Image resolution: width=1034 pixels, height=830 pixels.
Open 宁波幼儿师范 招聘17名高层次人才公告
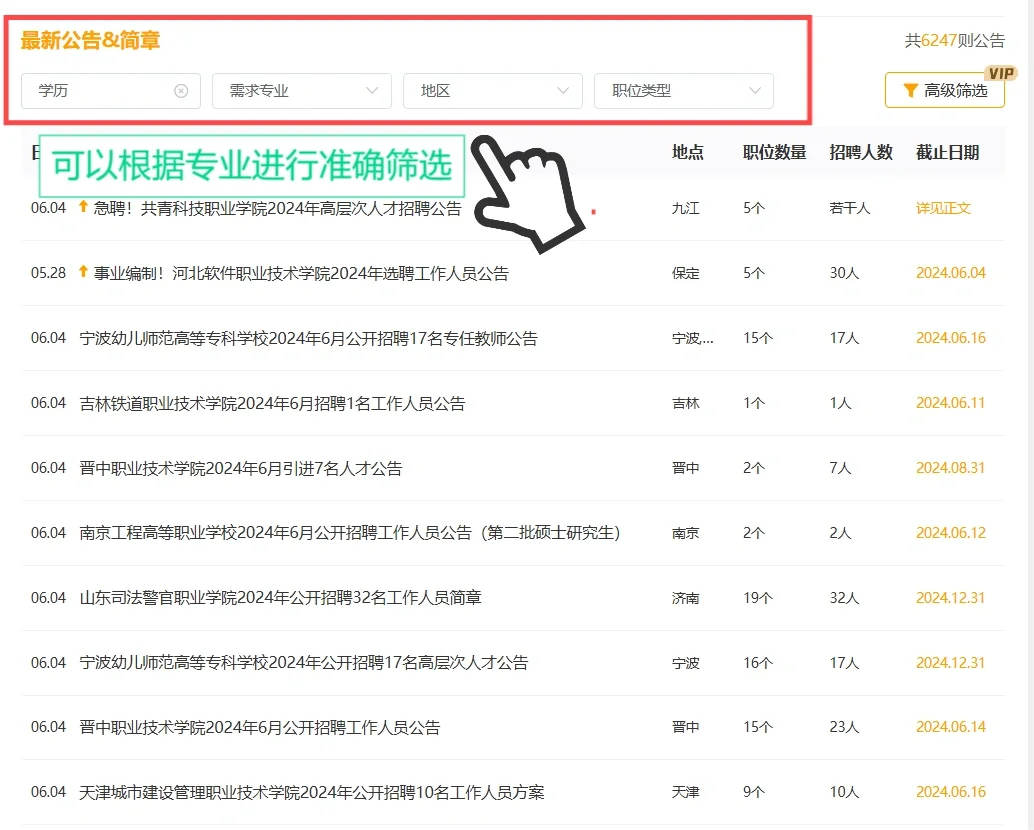pos(304,663)
